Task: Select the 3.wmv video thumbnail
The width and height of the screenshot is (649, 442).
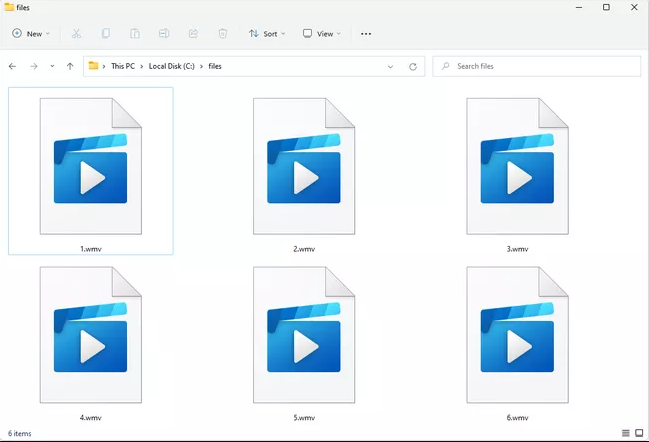Action: (x=517, y=166)
